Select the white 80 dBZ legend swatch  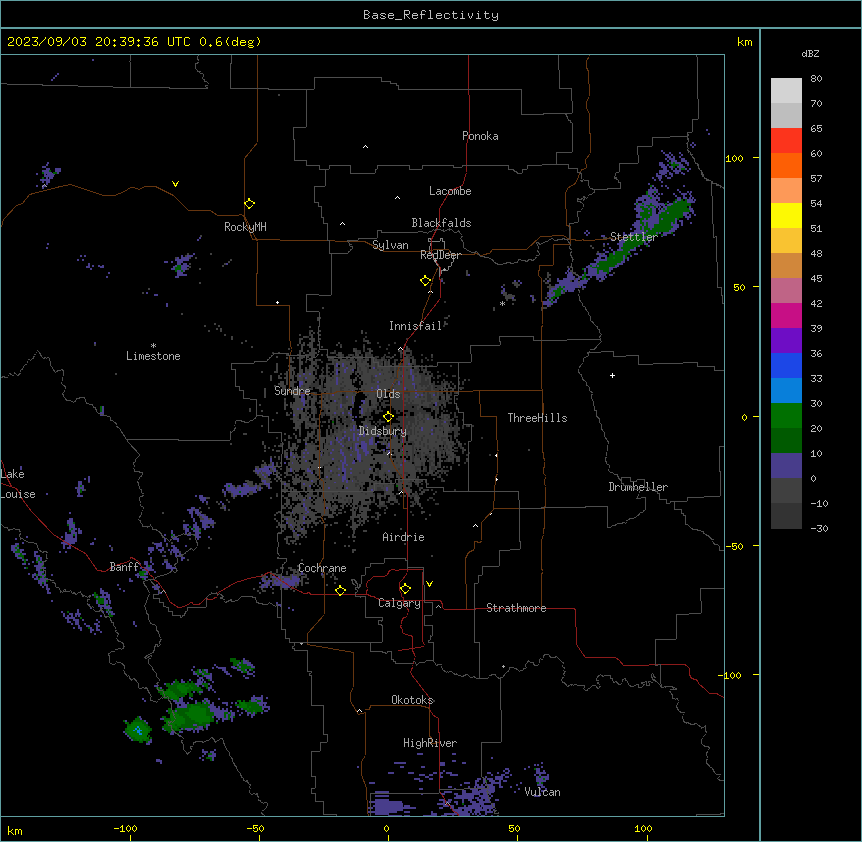(786, 91)
